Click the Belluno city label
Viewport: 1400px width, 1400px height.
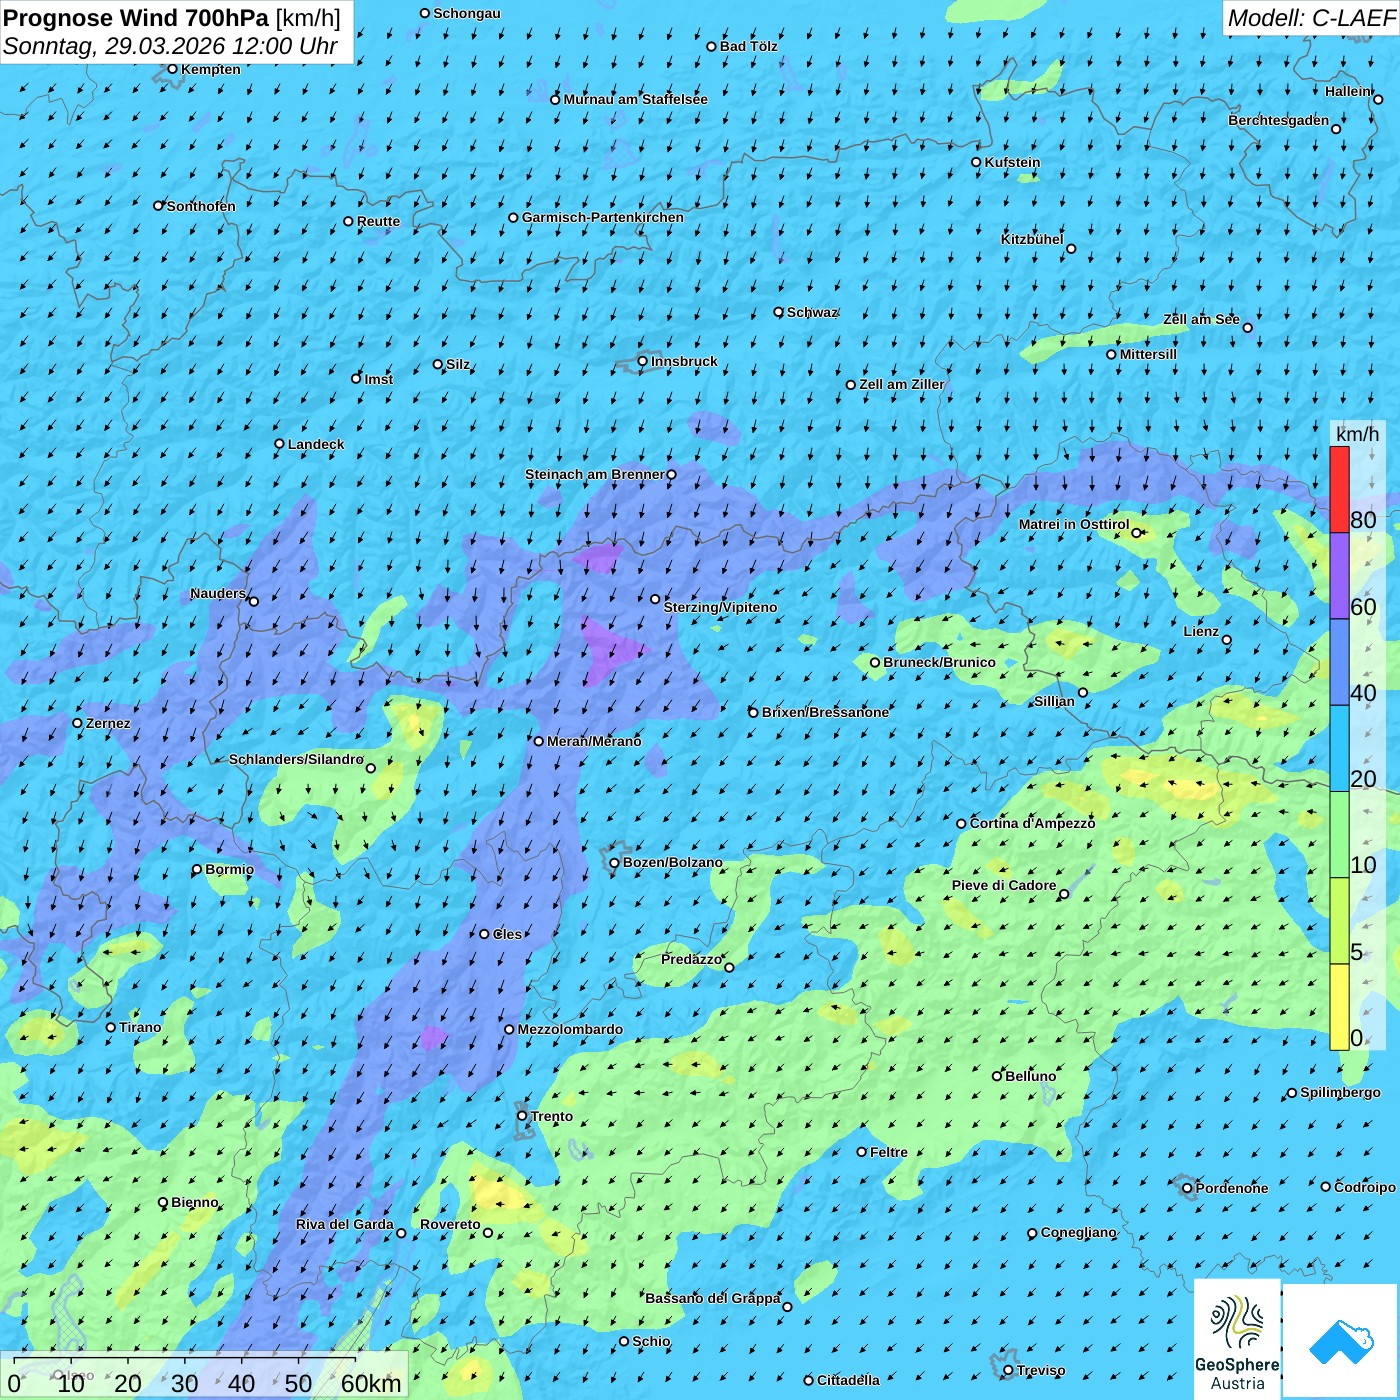click(1031, 1076)
